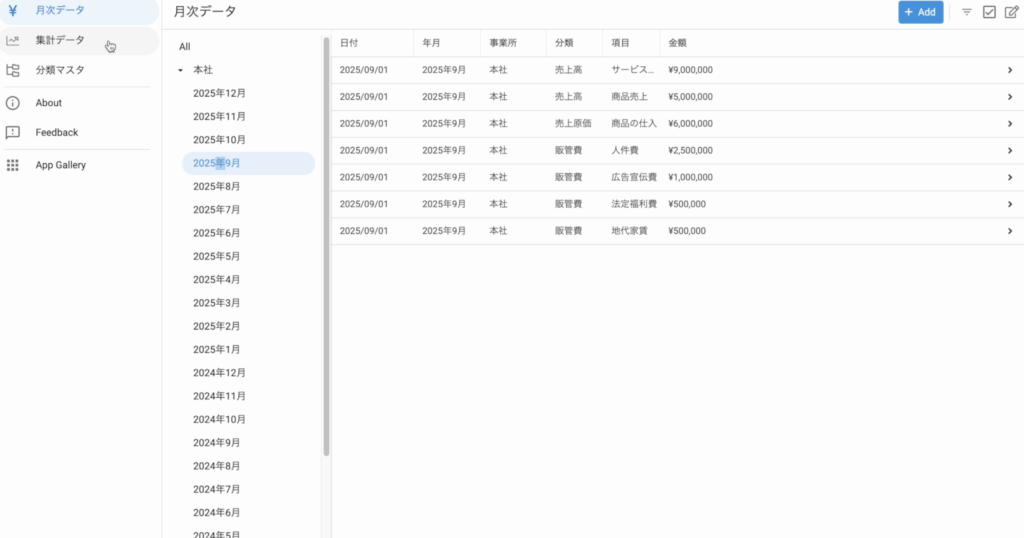Open details chevron for サービス row
The image size is (1024, 538).
[1010, 70]
